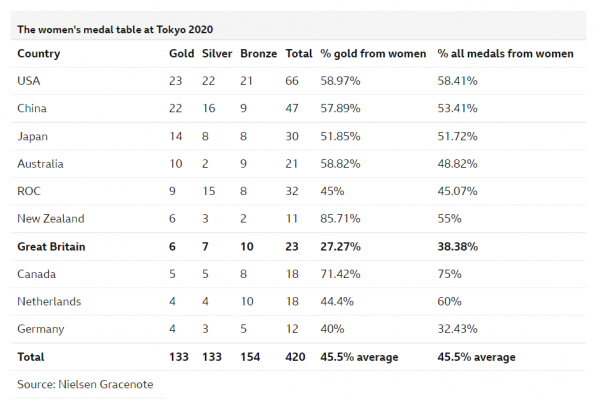Click the Total column header
The width and height of the screenshot is (600, 408).
(299, 54)
